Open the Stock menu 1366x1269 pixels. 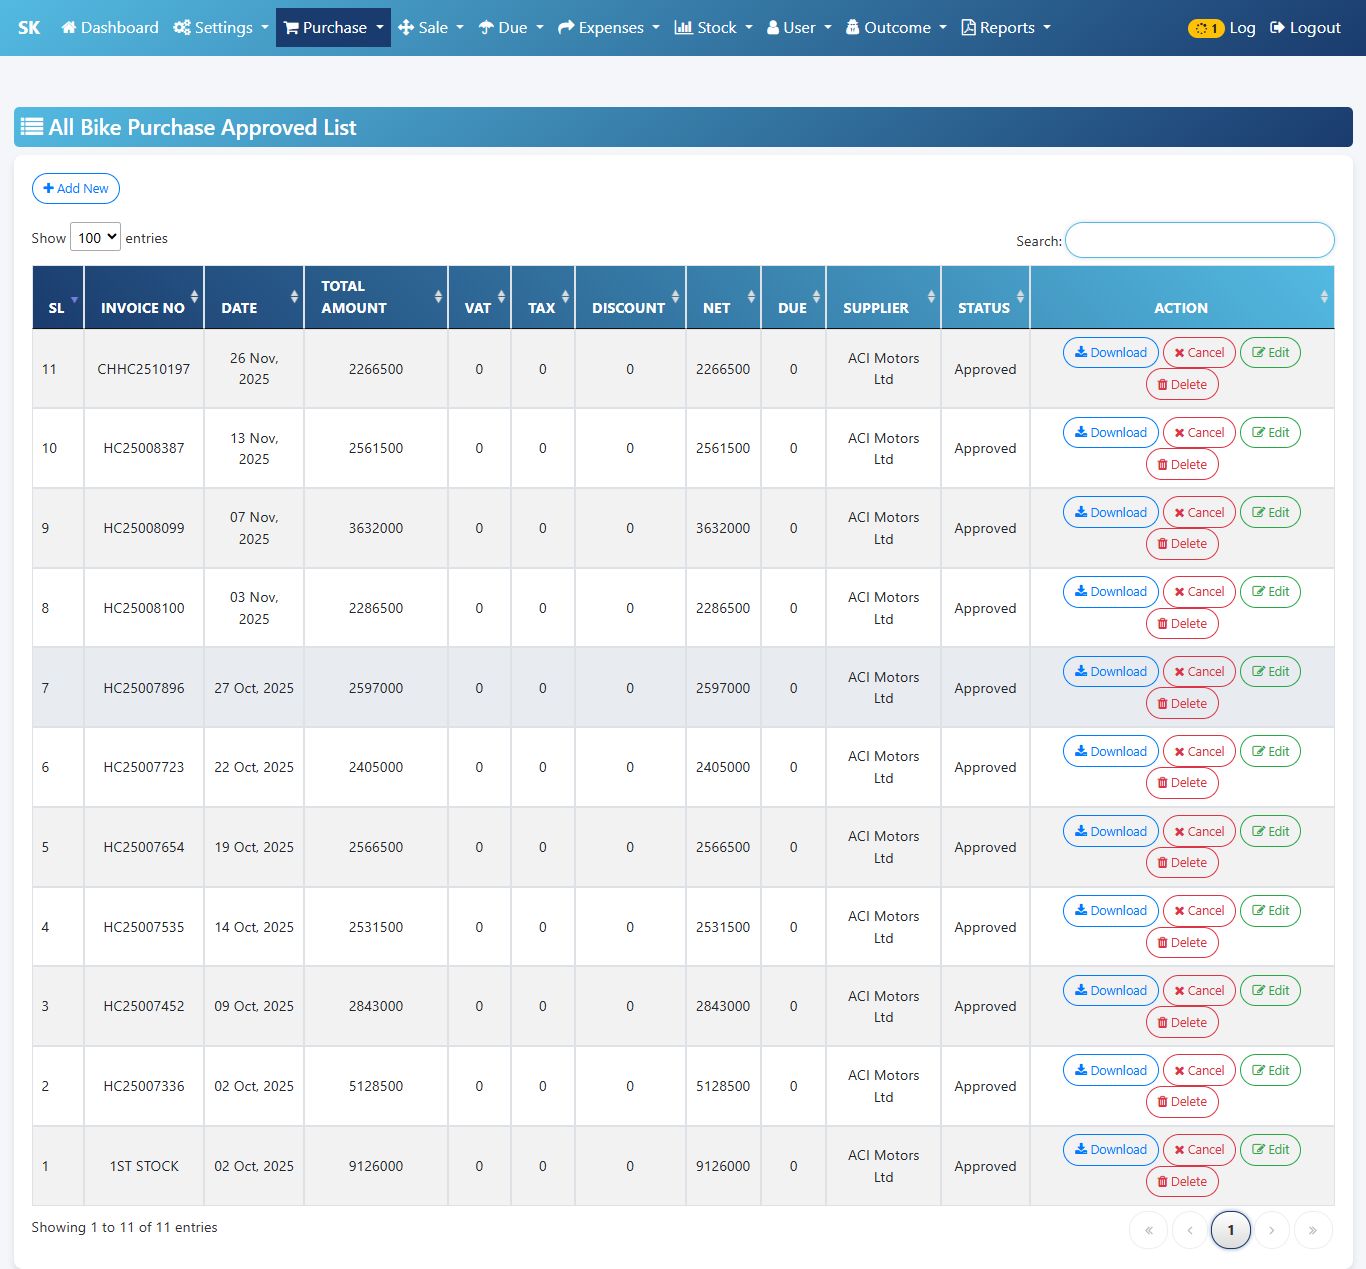pyautogui.click(x=713, y=27)
